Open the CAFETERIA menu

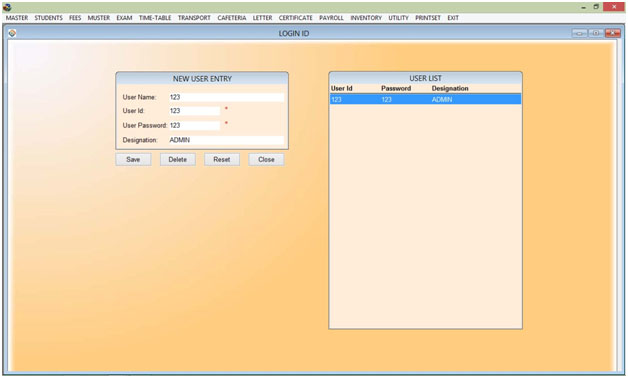click(x=232, y=18)
